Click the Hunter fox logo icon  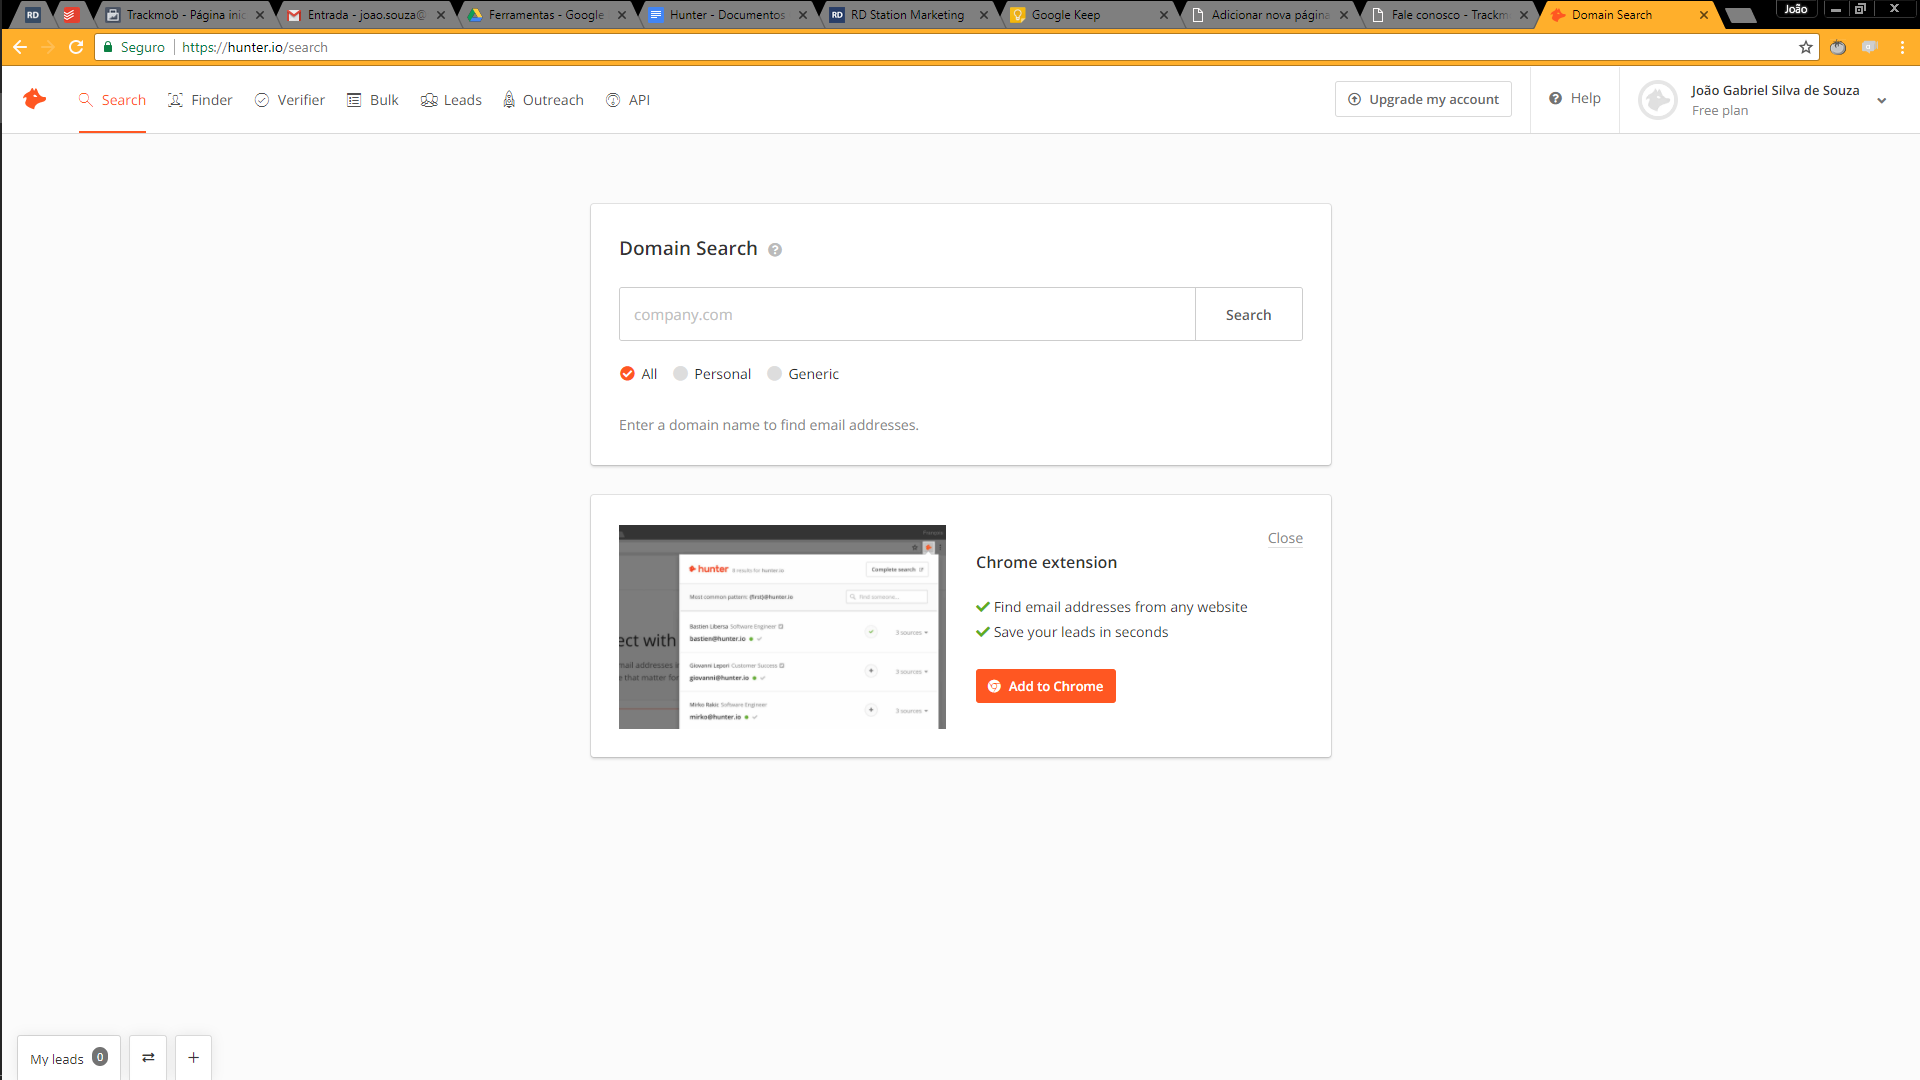(35, 99)
